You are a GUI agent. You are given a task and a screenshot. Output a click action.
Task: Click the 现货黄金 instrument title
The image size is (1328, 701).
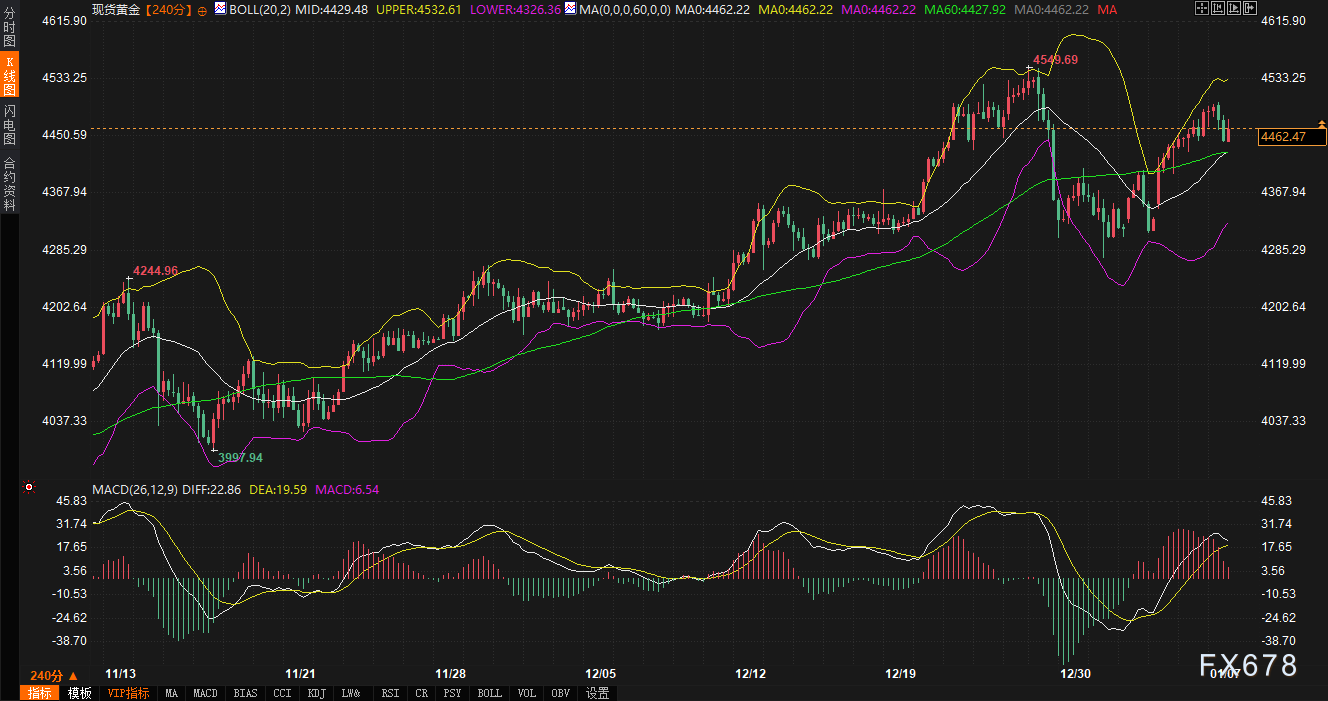tap(116, 9)
